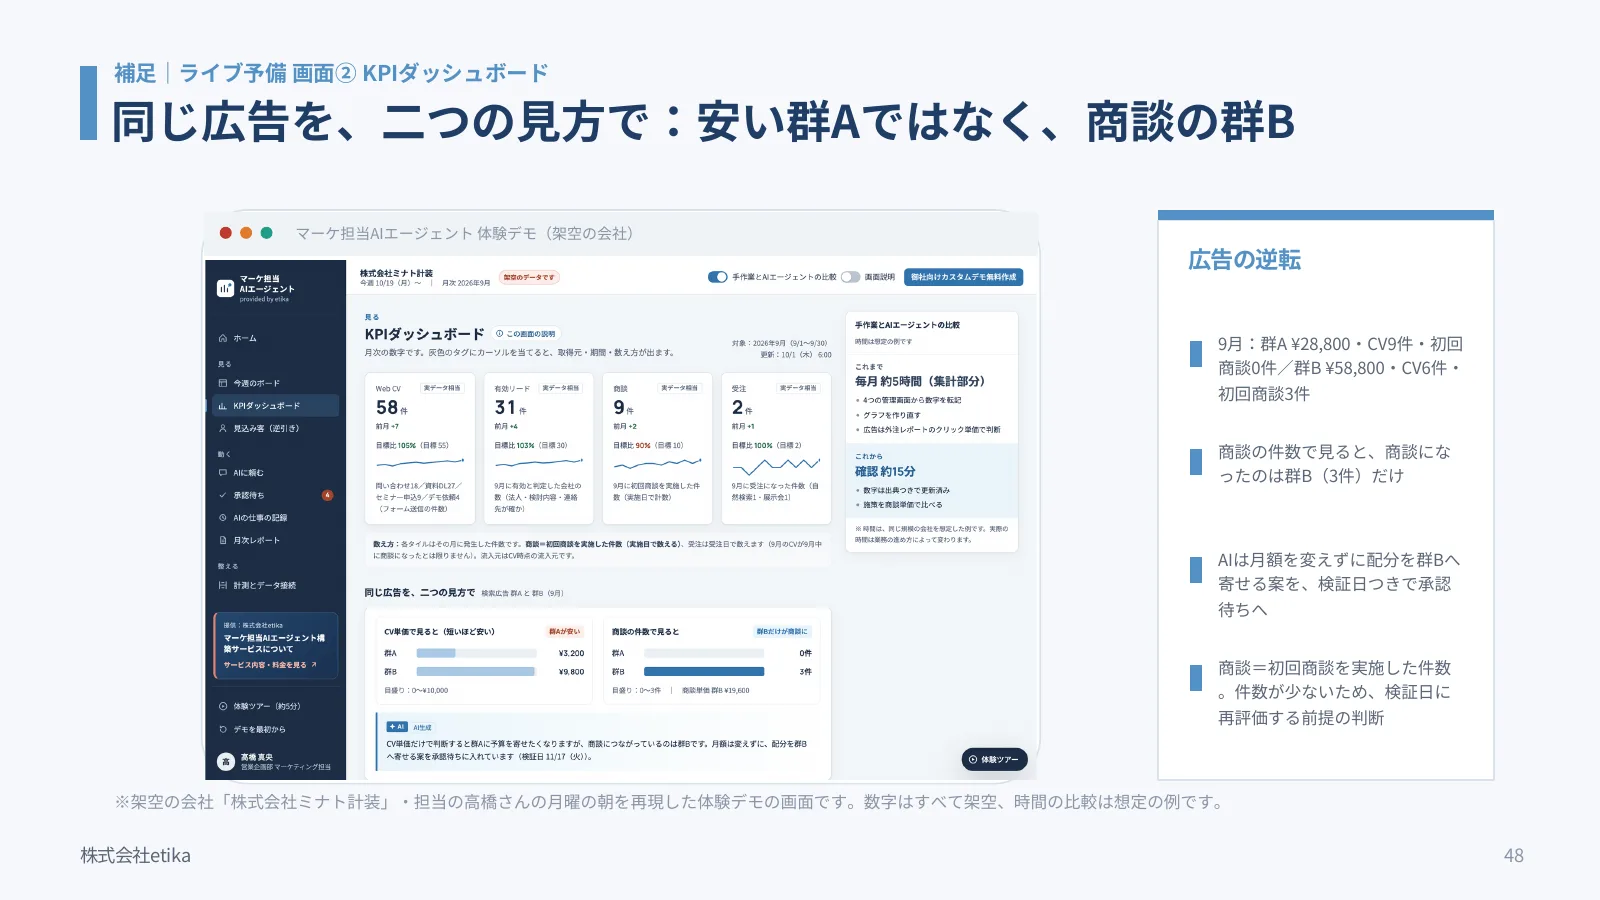1600x900 pixels.
Task: Click the green macOS window dot
Action: pos(267,233)
